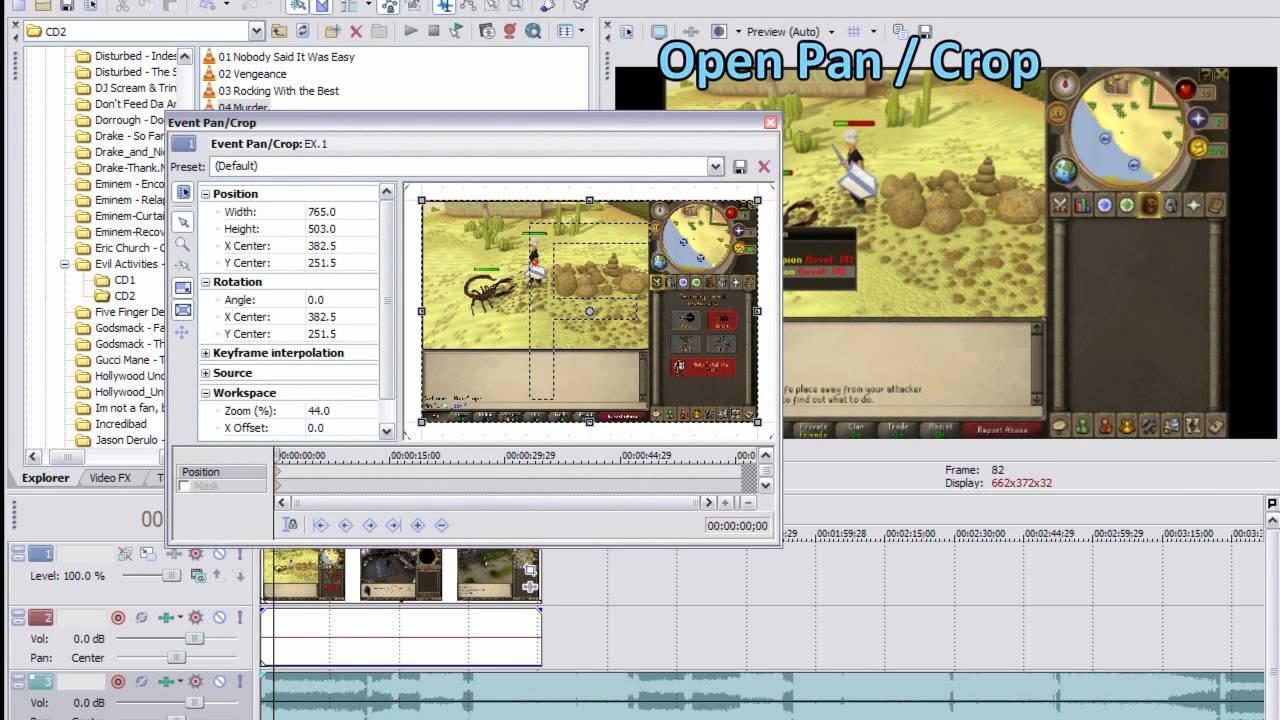
Task: Save preview snapshot to file
Action: coord(925,32)
